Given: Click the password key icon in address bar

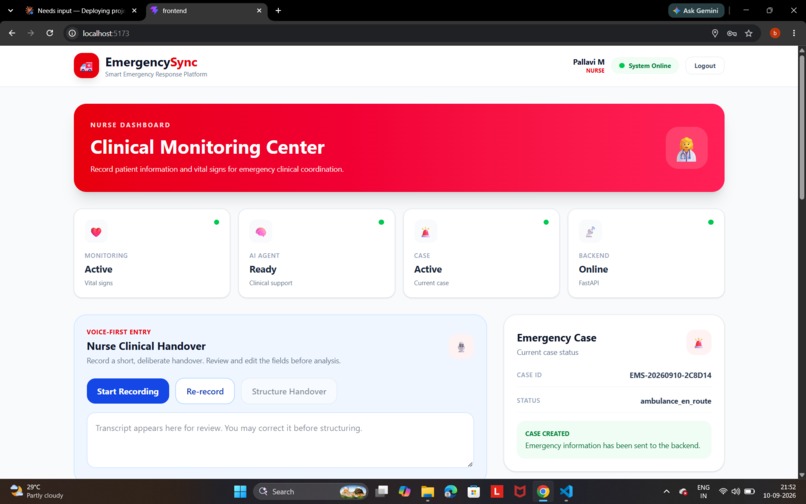Looking at the screenshot, I should point(731,33).
